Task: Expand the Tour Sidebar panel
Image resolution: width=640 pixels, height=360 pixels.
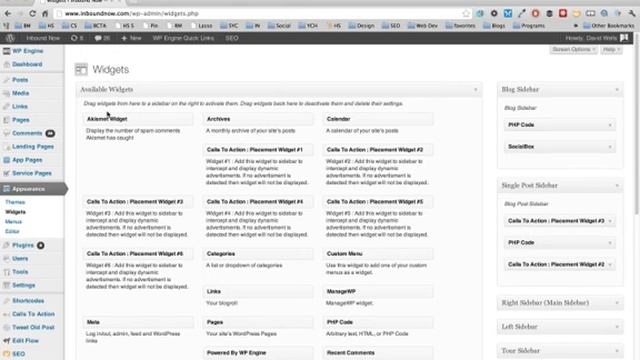Action: (617, 351)
